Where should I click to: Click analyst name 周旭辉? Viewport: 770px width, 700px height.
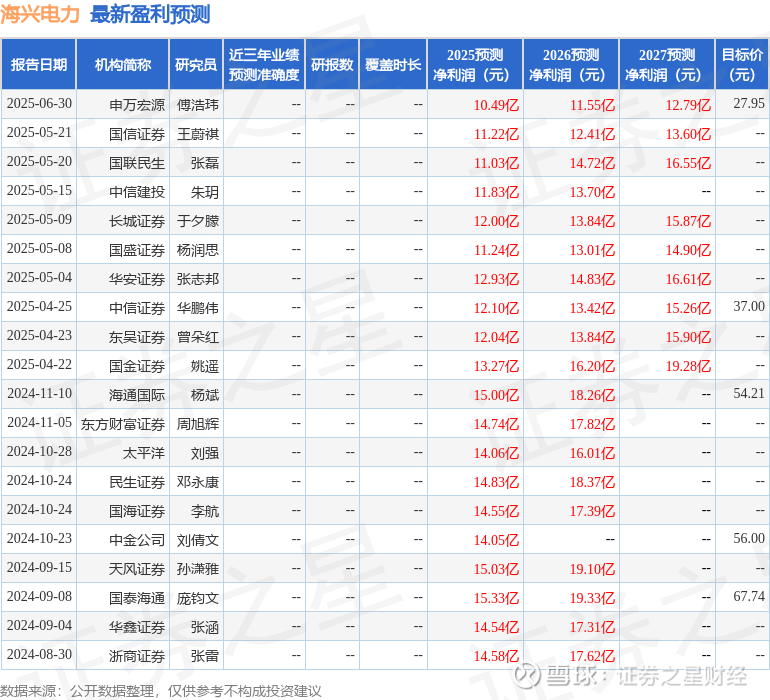click(x=197, y=423)
